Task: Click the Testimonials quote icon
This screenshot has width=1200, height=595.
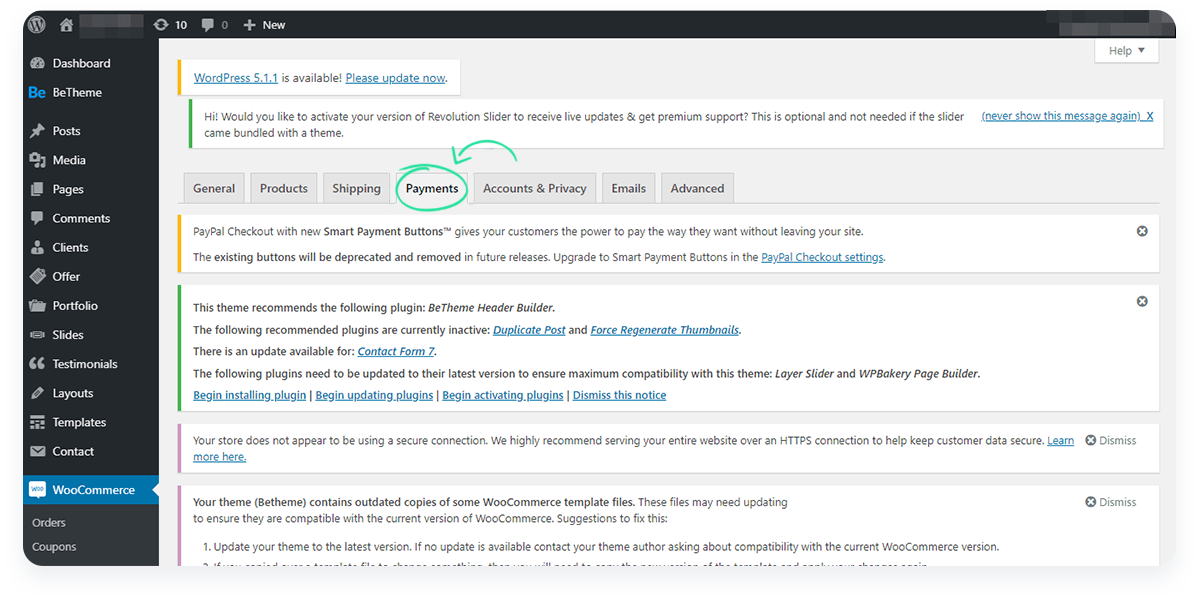Action: click(37, 364)
